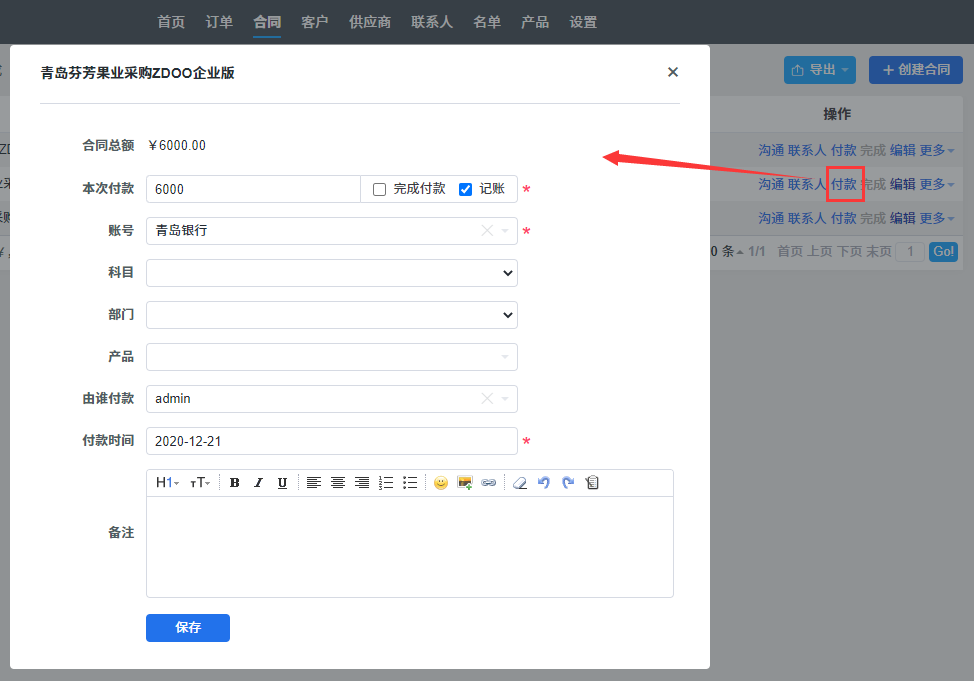Click inside the 备注 remarks text area

click(410, 547)
